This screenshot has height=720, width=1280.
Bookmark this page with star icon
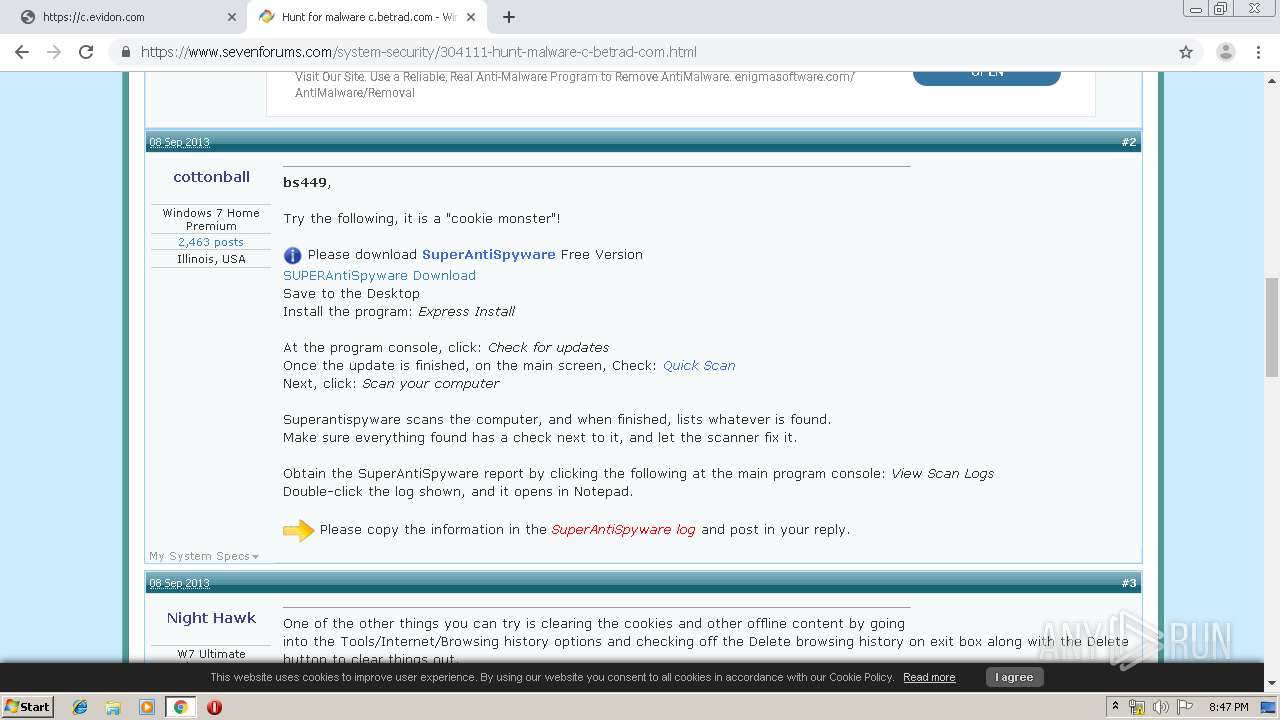tap(1186, 52)
